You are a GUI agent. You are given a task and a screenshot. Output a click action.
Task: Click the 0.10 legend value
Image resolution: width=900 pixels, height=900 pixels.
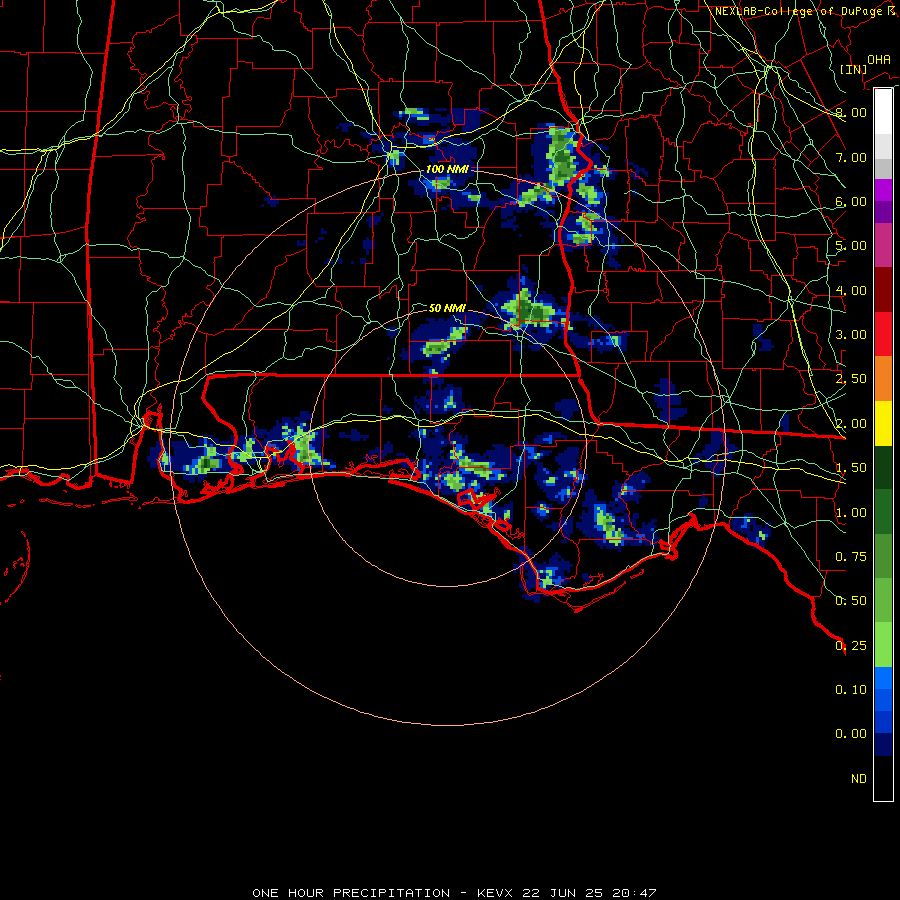[x=851, y=690]
